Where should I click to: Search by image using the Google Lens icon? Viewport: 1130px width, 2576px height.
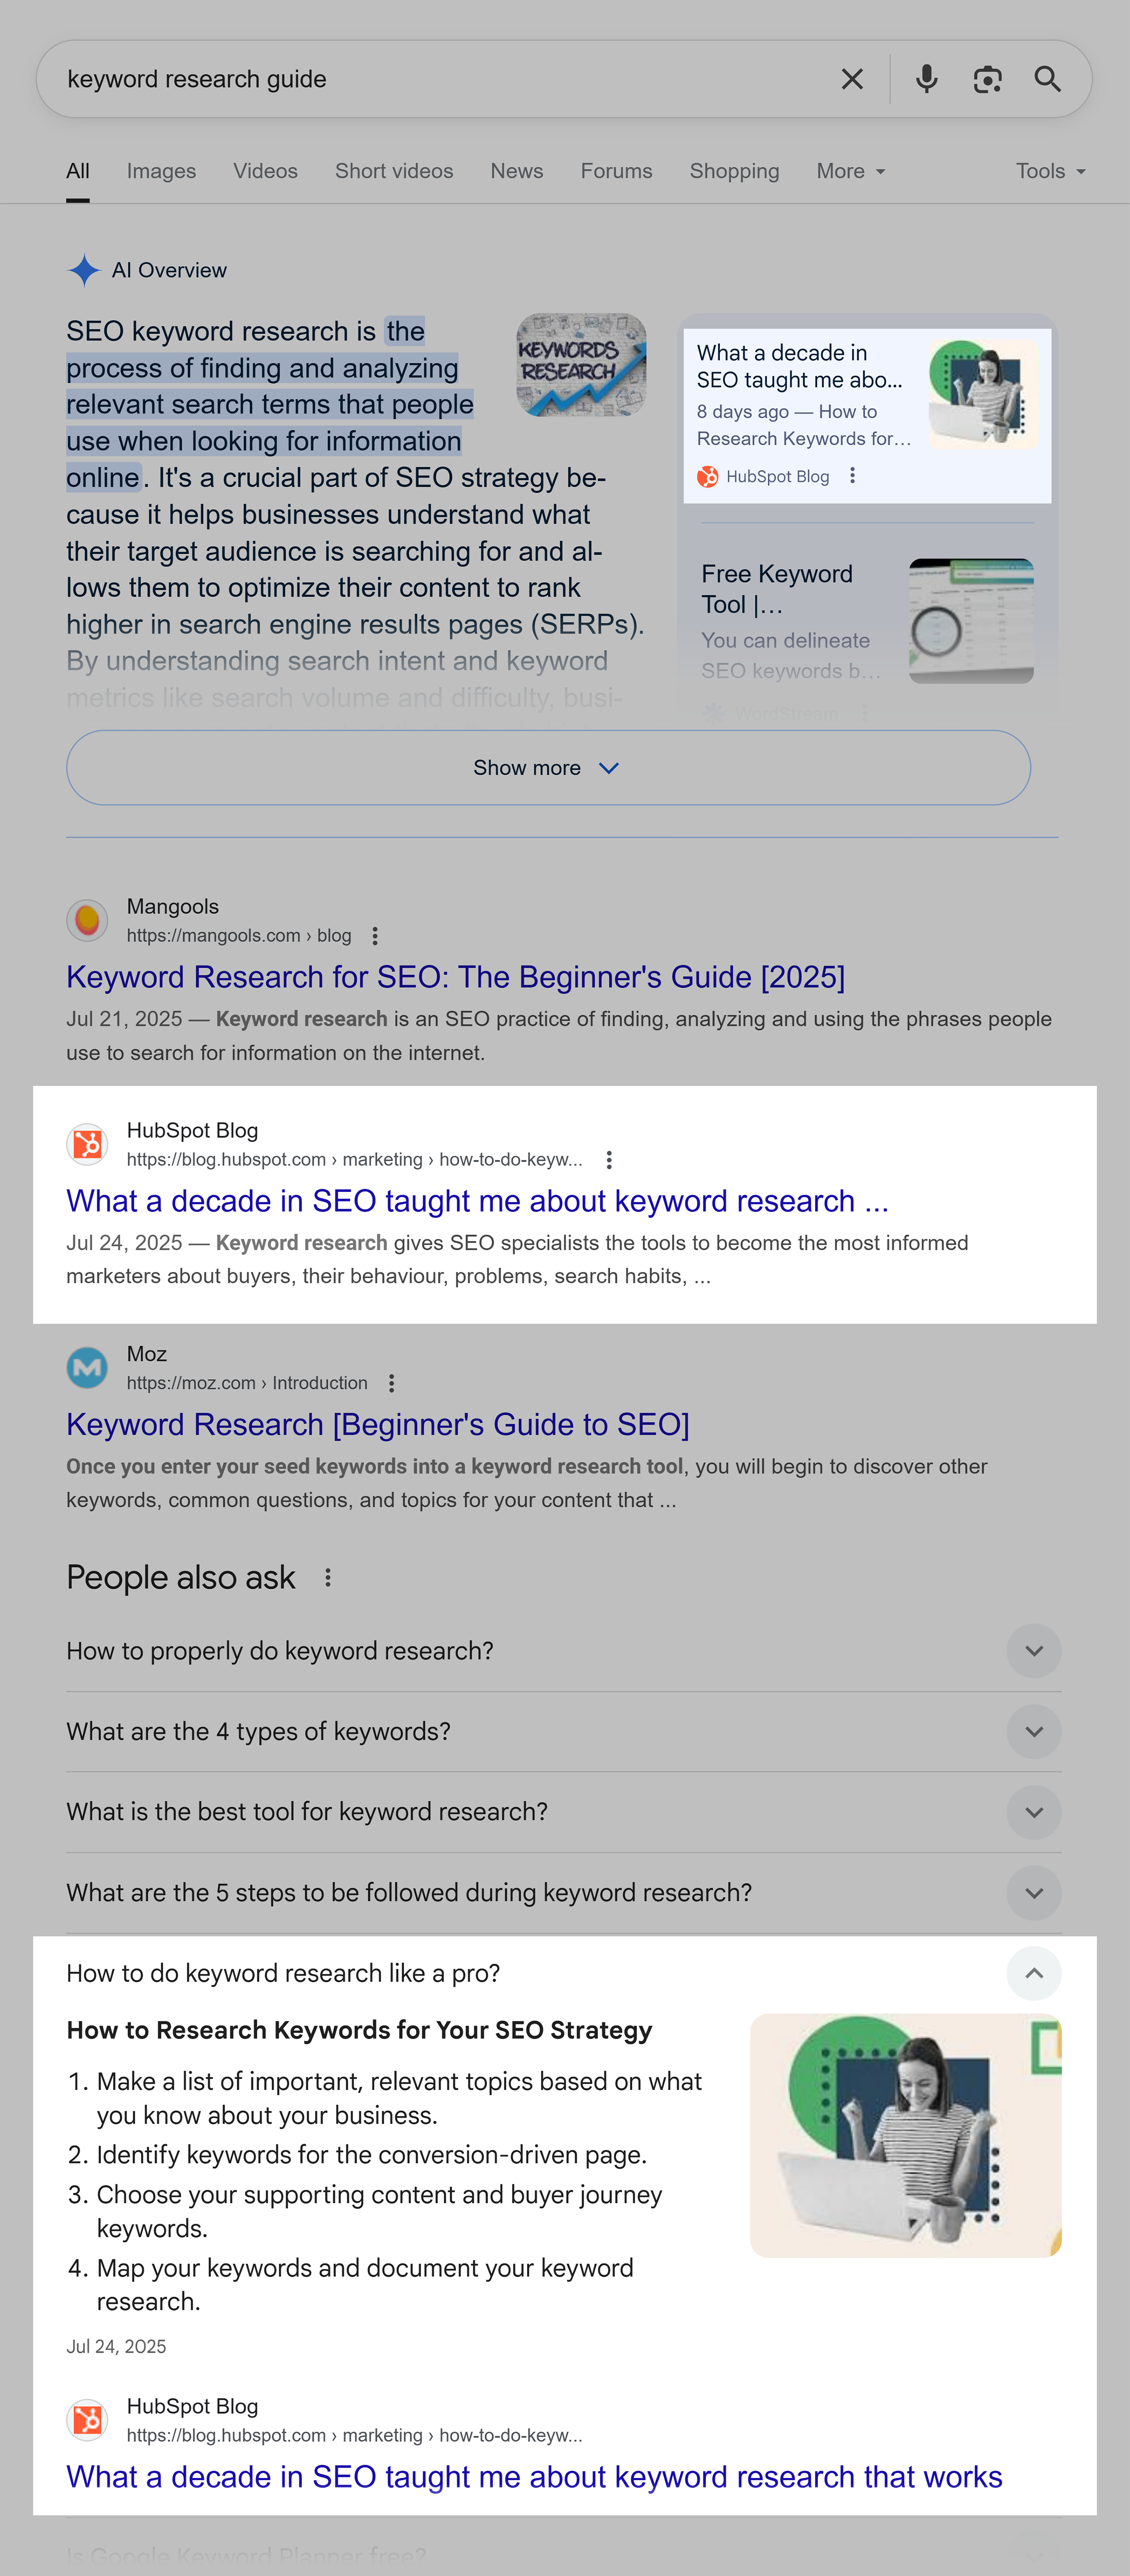(x=988, y=78)
